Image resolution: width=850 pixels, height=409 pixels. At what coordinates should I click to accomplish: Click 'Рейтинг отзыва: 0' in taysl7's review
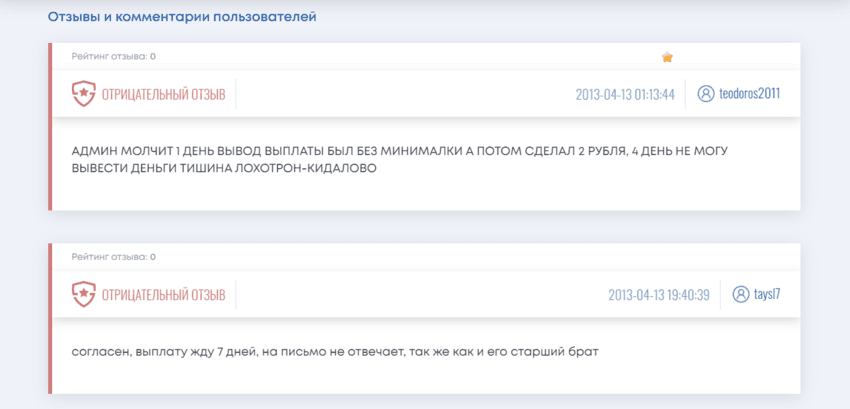tap(114, 257)
